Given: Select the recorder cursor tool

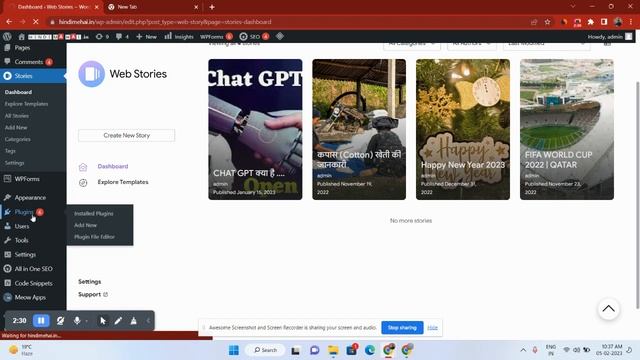Looking at the screenshot, I should pos(102,321).
